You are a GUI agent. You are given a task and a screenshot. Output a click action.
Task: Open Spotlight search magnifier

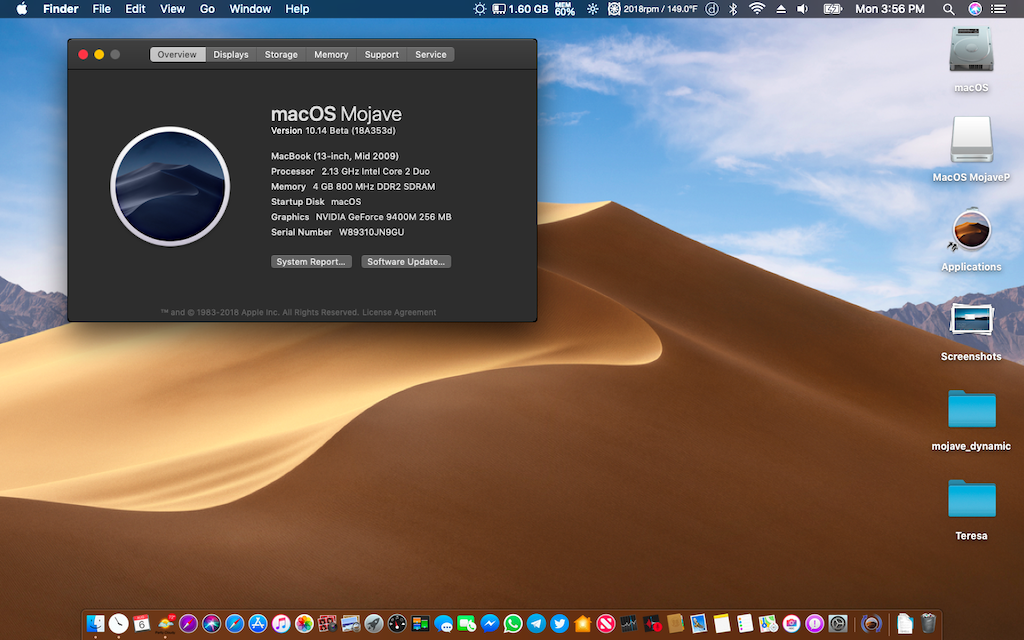point(949,8)
